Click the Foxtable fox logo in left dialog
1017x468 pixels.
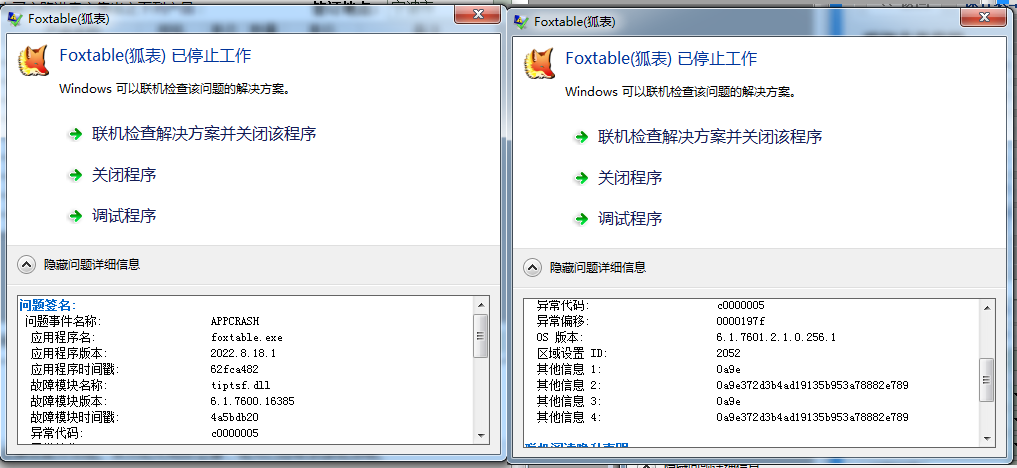[x=34, y=62]
